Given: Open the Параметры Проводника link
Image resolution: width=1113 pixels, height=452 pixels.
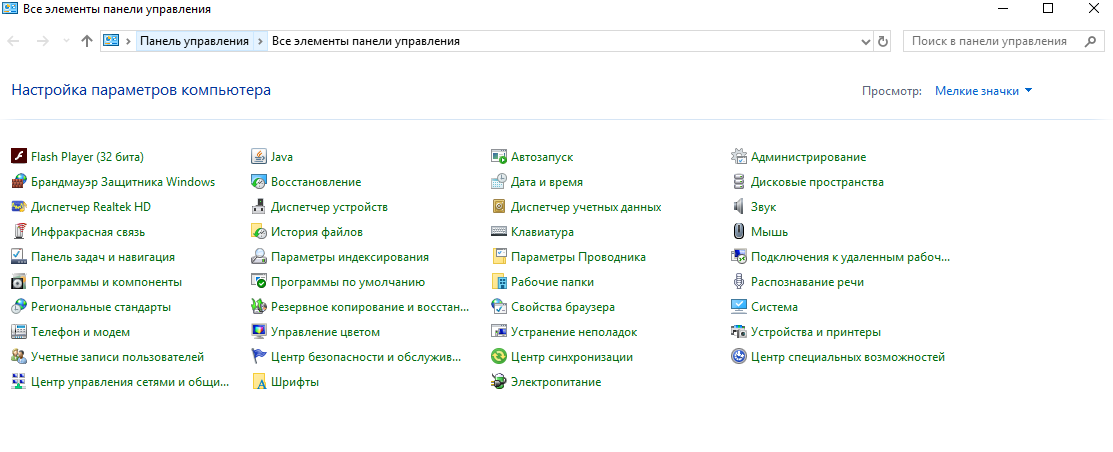Looking at the screenshot, I should [579, 257].
